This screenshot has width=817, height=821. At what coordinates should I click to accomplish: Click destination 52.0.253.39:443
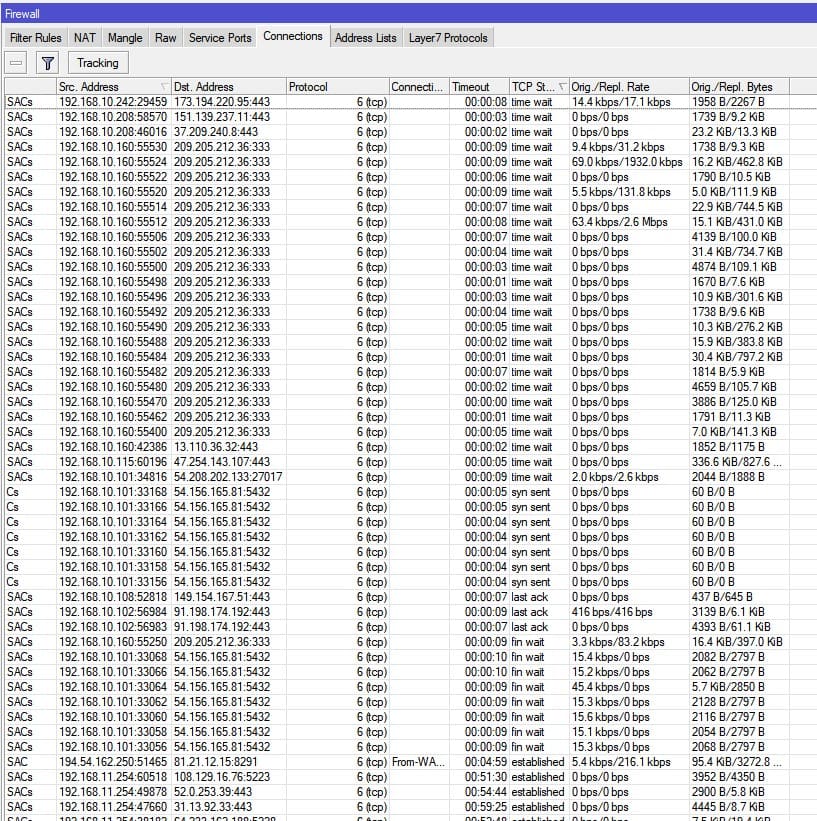point(213,792)
